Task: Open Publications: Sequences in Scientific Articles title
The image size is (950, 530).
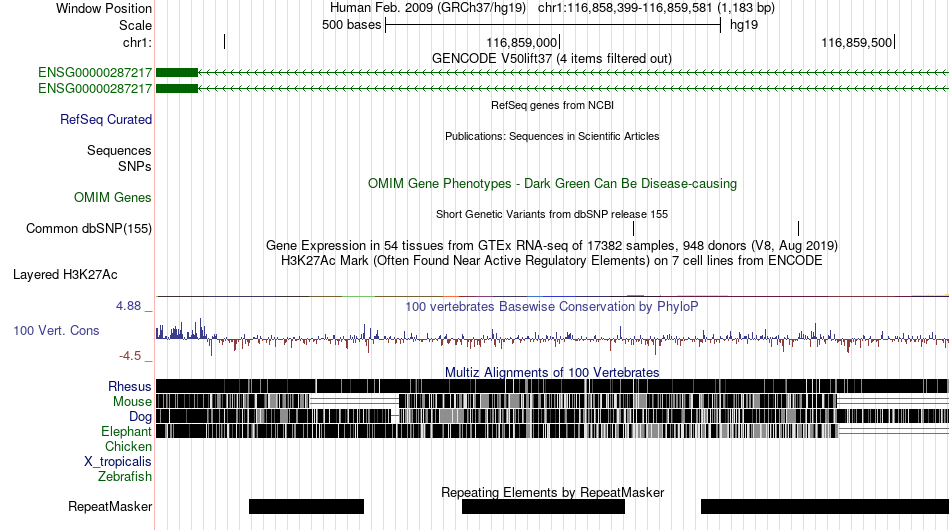Action: [552, 136]
